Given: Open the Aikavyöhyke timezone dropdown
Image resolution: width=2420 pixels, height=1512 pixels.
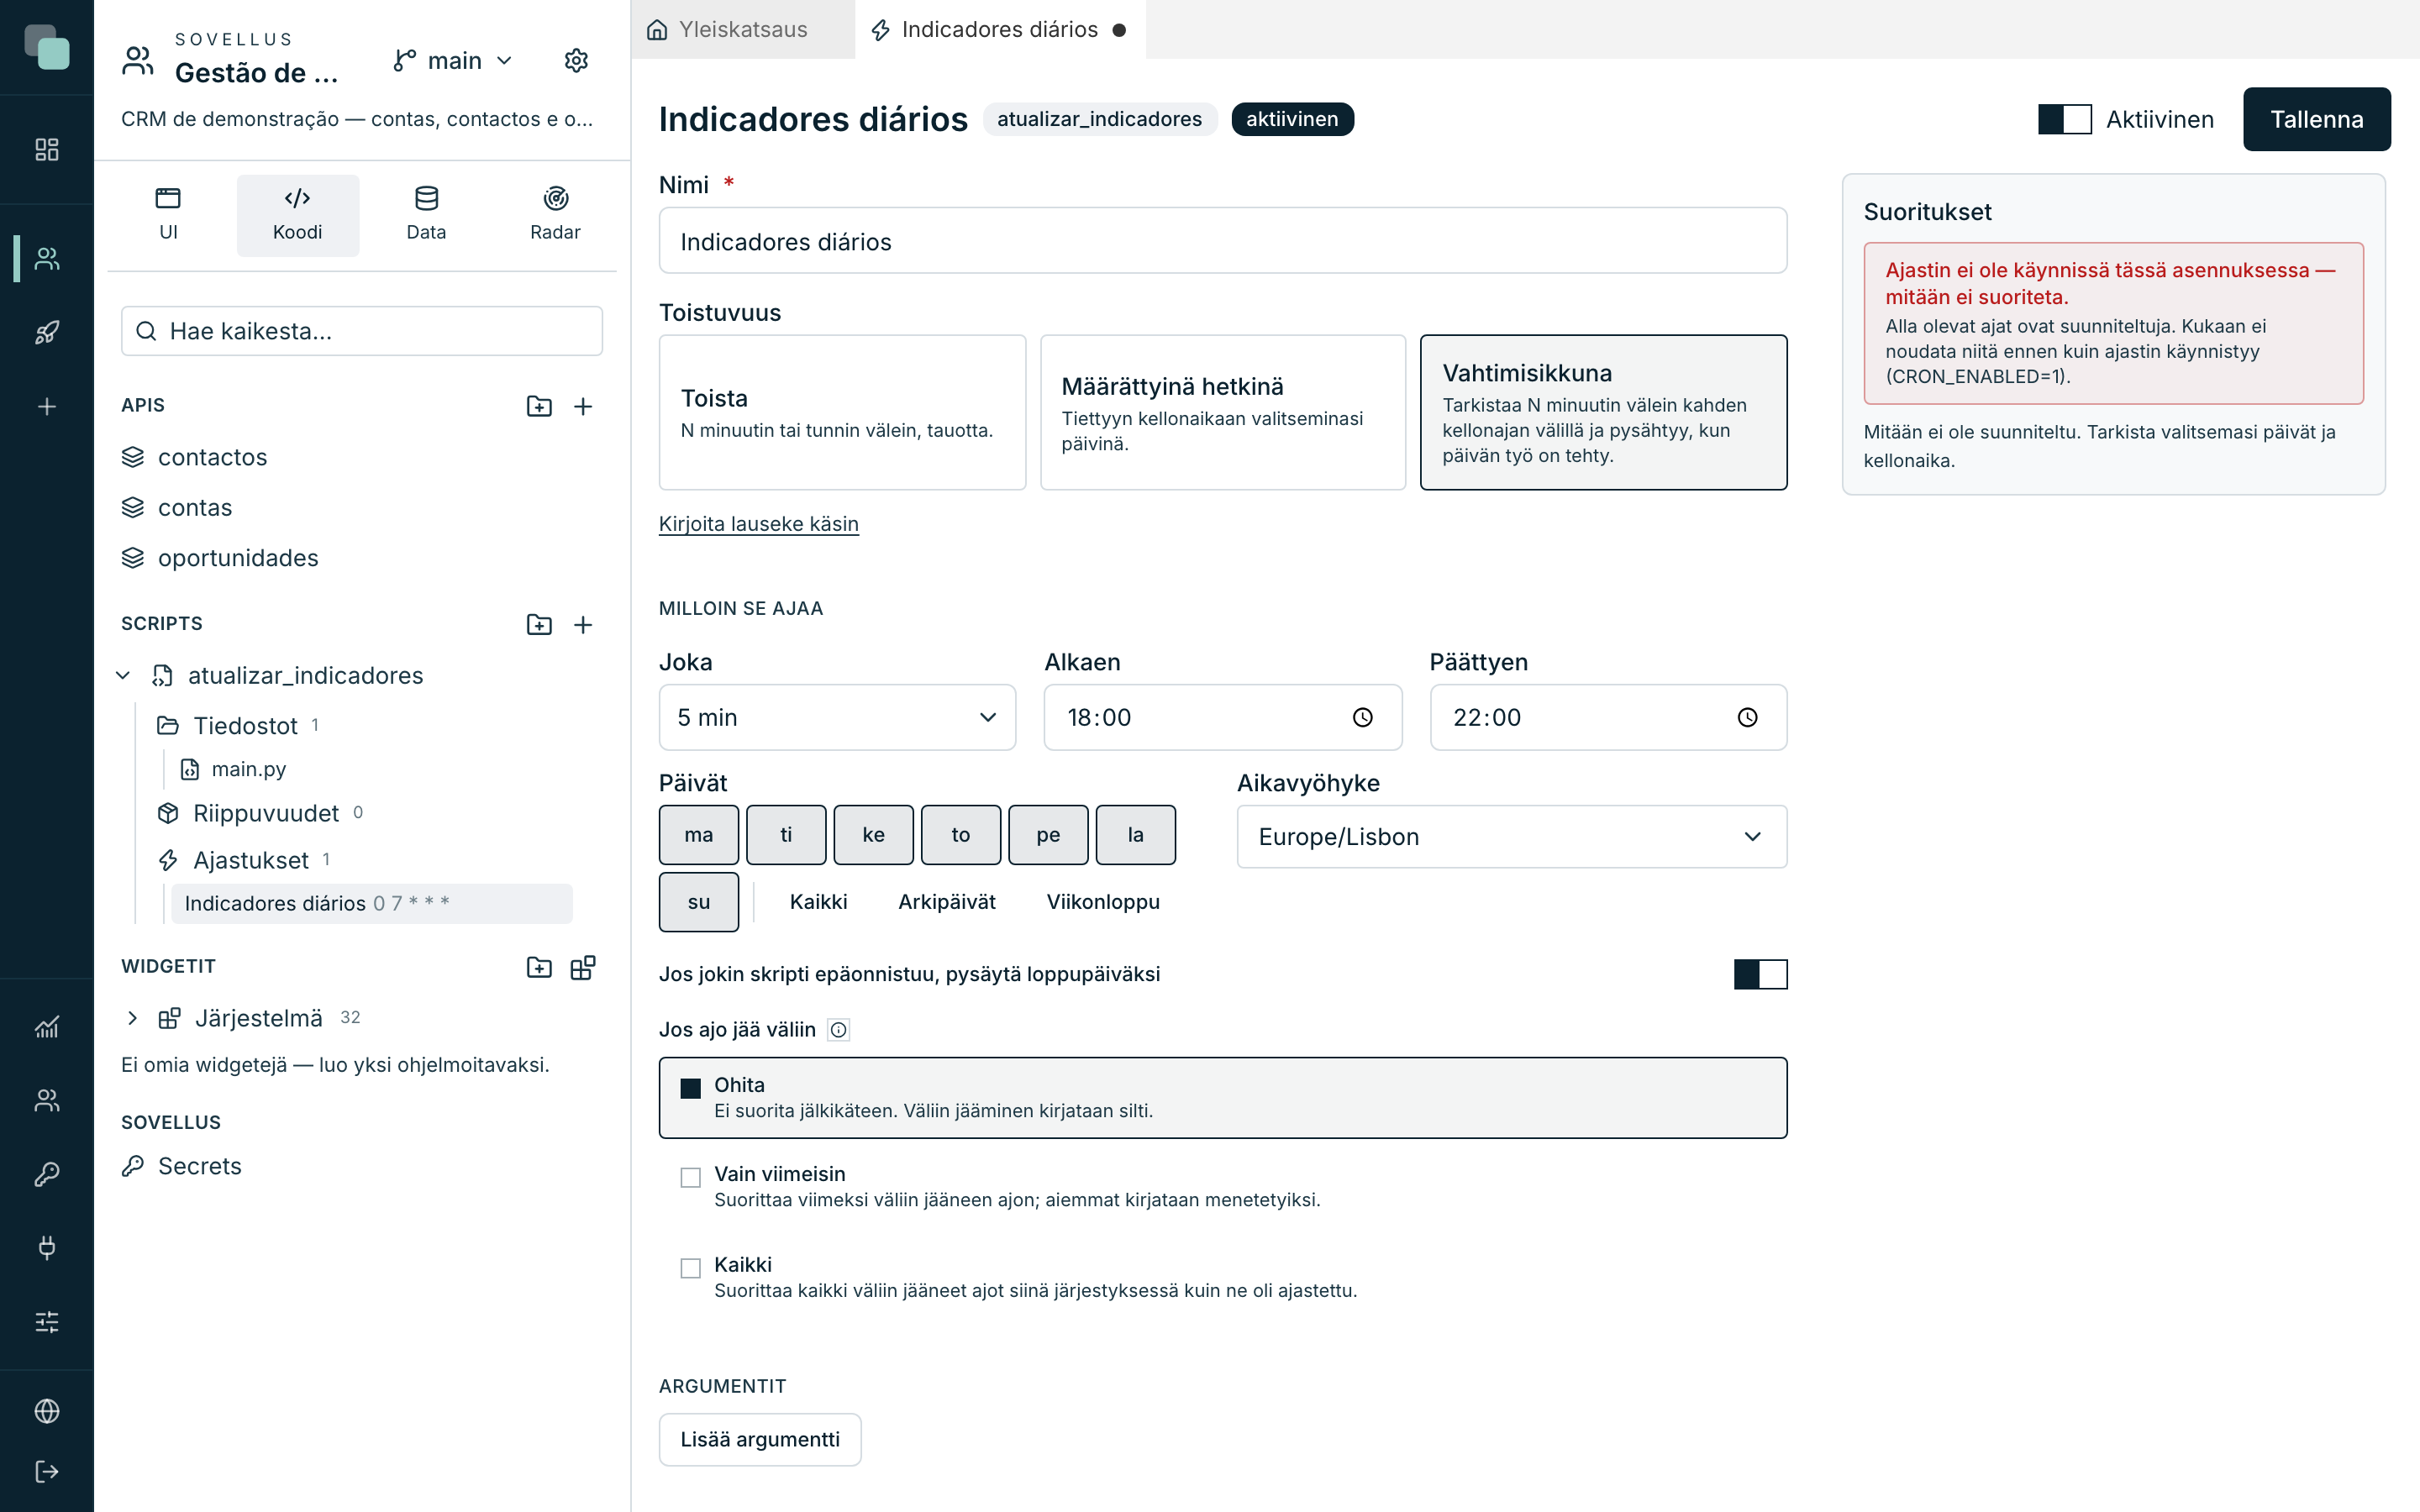Looking at the screenshot, I should point(1511,836).
